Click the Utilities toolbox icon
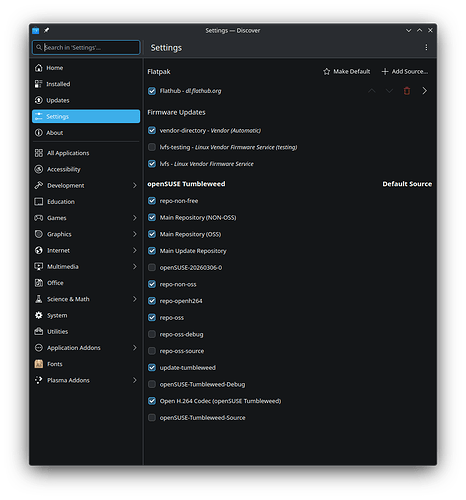This screenshot has width=466, height=500. (39, 331)
